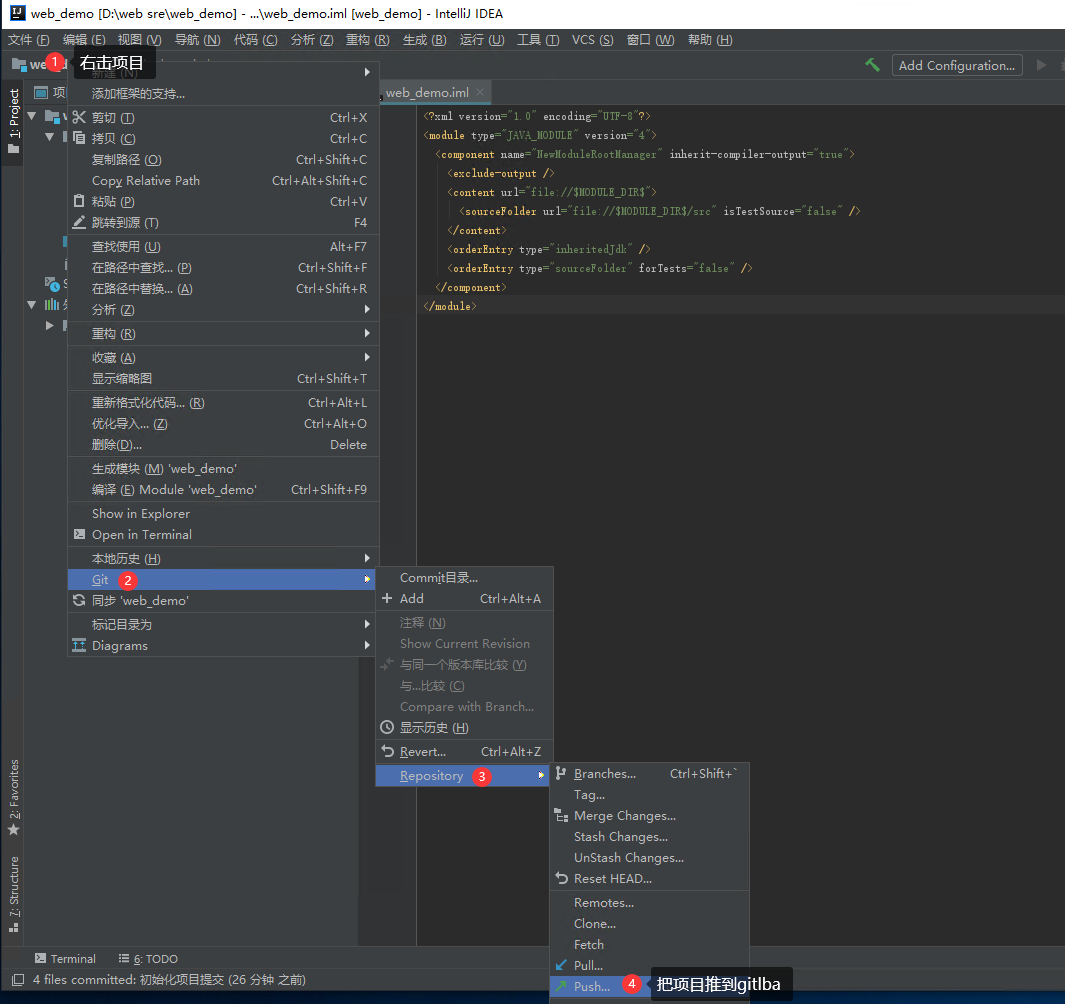
Task: Click the pencil icon next to 跳转到源
Action: (x=79, y=222)
